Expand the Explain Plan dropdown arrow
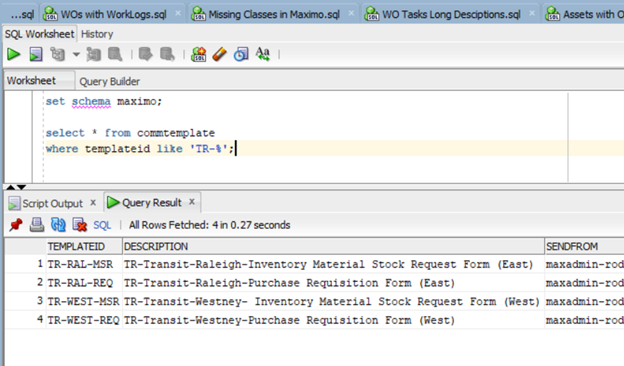Viewport: 624px width, 366px height. pyautogui.click(x=76, y=55)
